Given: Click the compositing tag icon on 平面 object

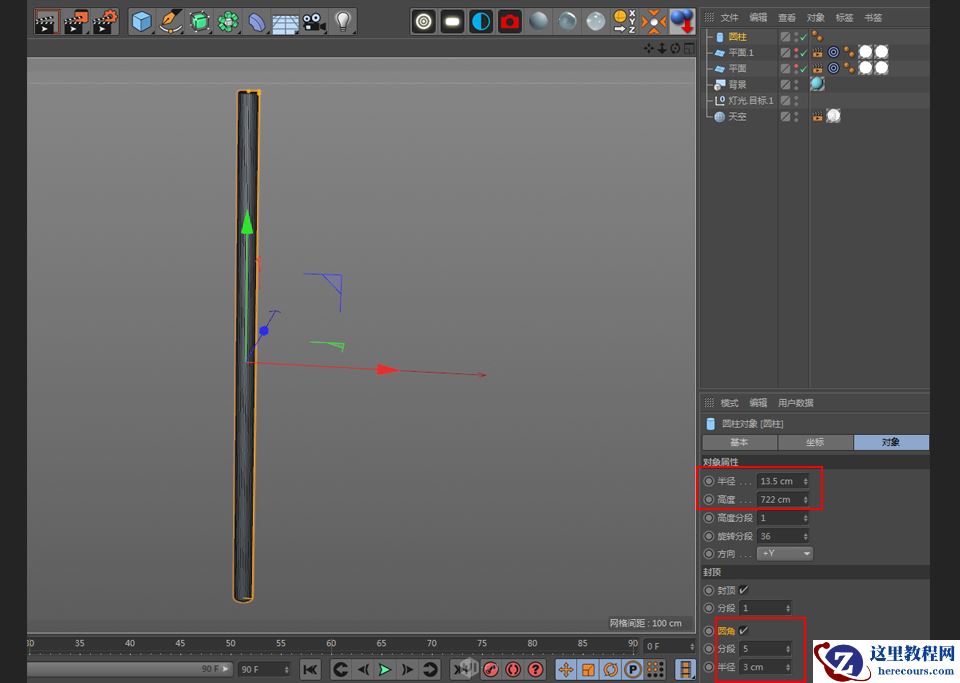Looking at the screenshot, I should tap(834, 68).
